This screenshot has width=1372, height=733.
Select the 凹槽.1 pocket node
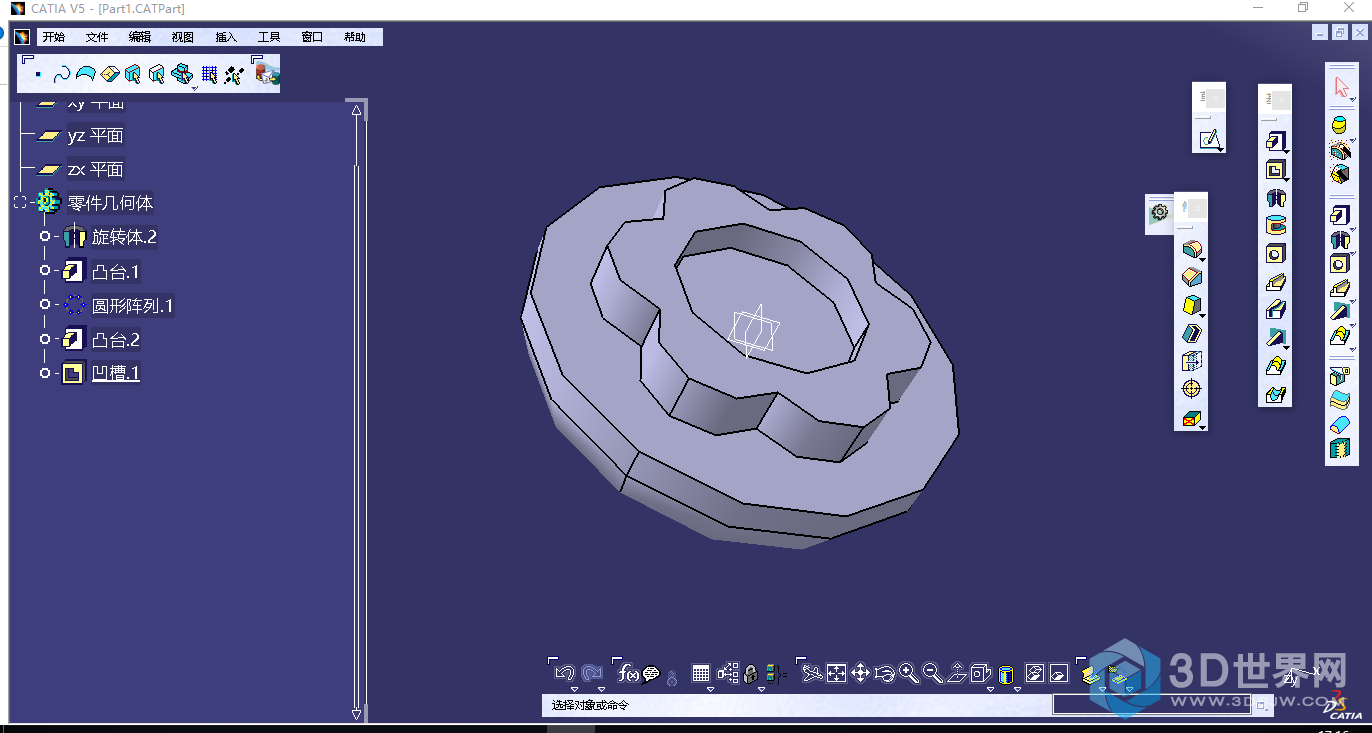116,373
